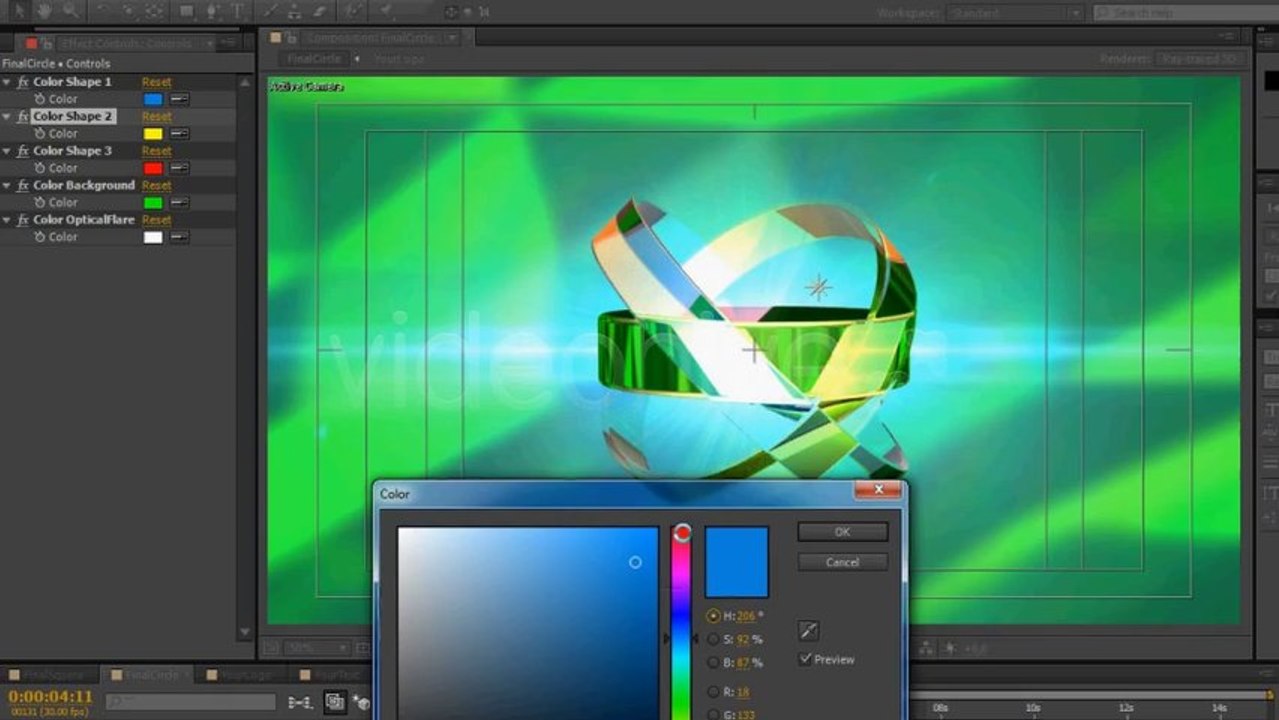Screen dimensions: 1279x720
Task: Select the Roto Brush tool
Action: pyautogui.click(x=353, y=12)
